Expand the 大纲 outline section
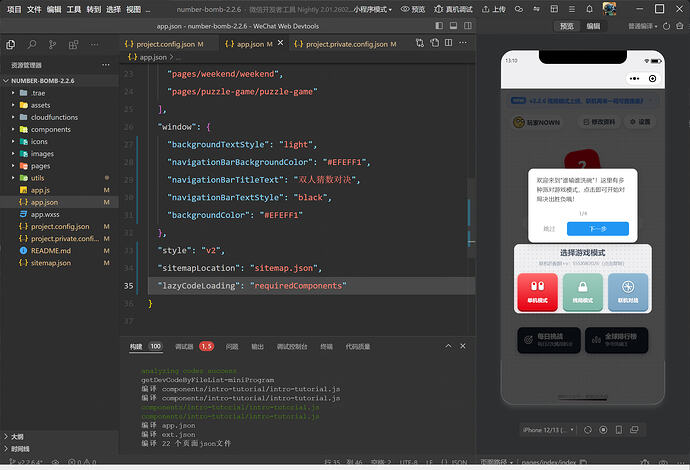The image size is (690, 470). [17, 436]
